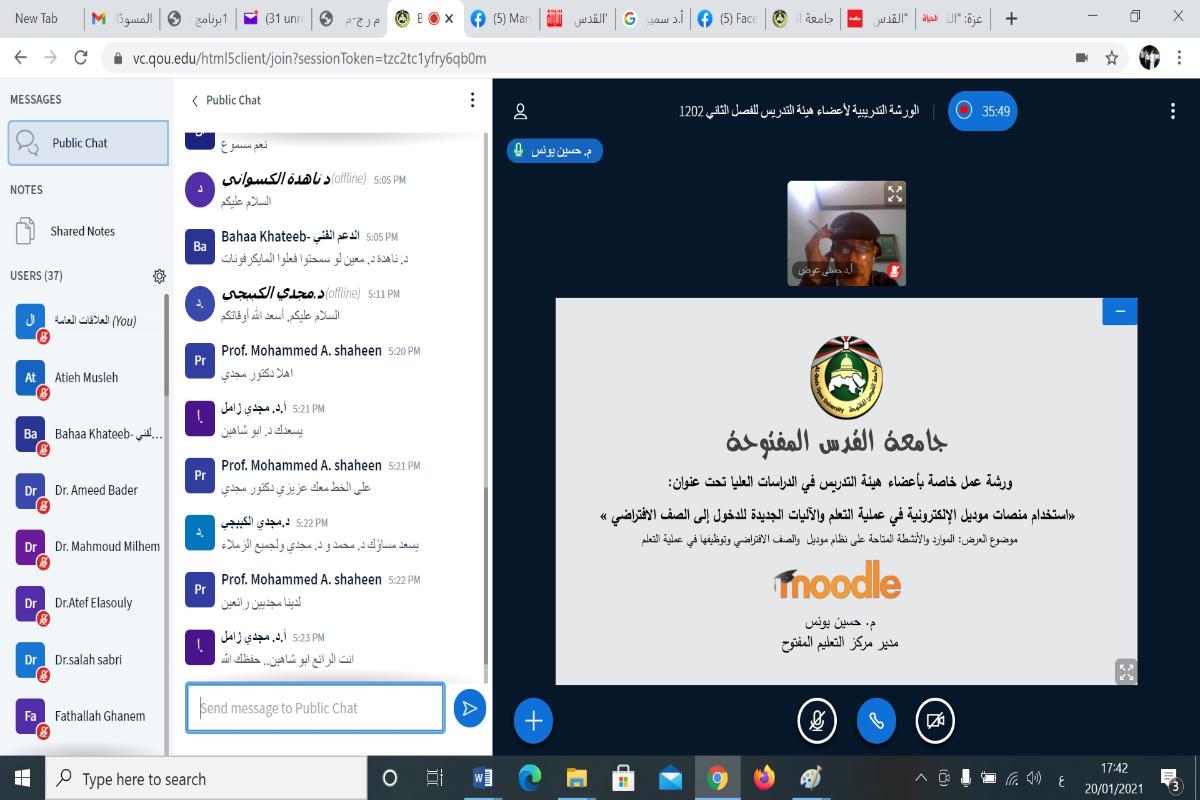Open the blue plus Actions button

click(x=534, y=721)
